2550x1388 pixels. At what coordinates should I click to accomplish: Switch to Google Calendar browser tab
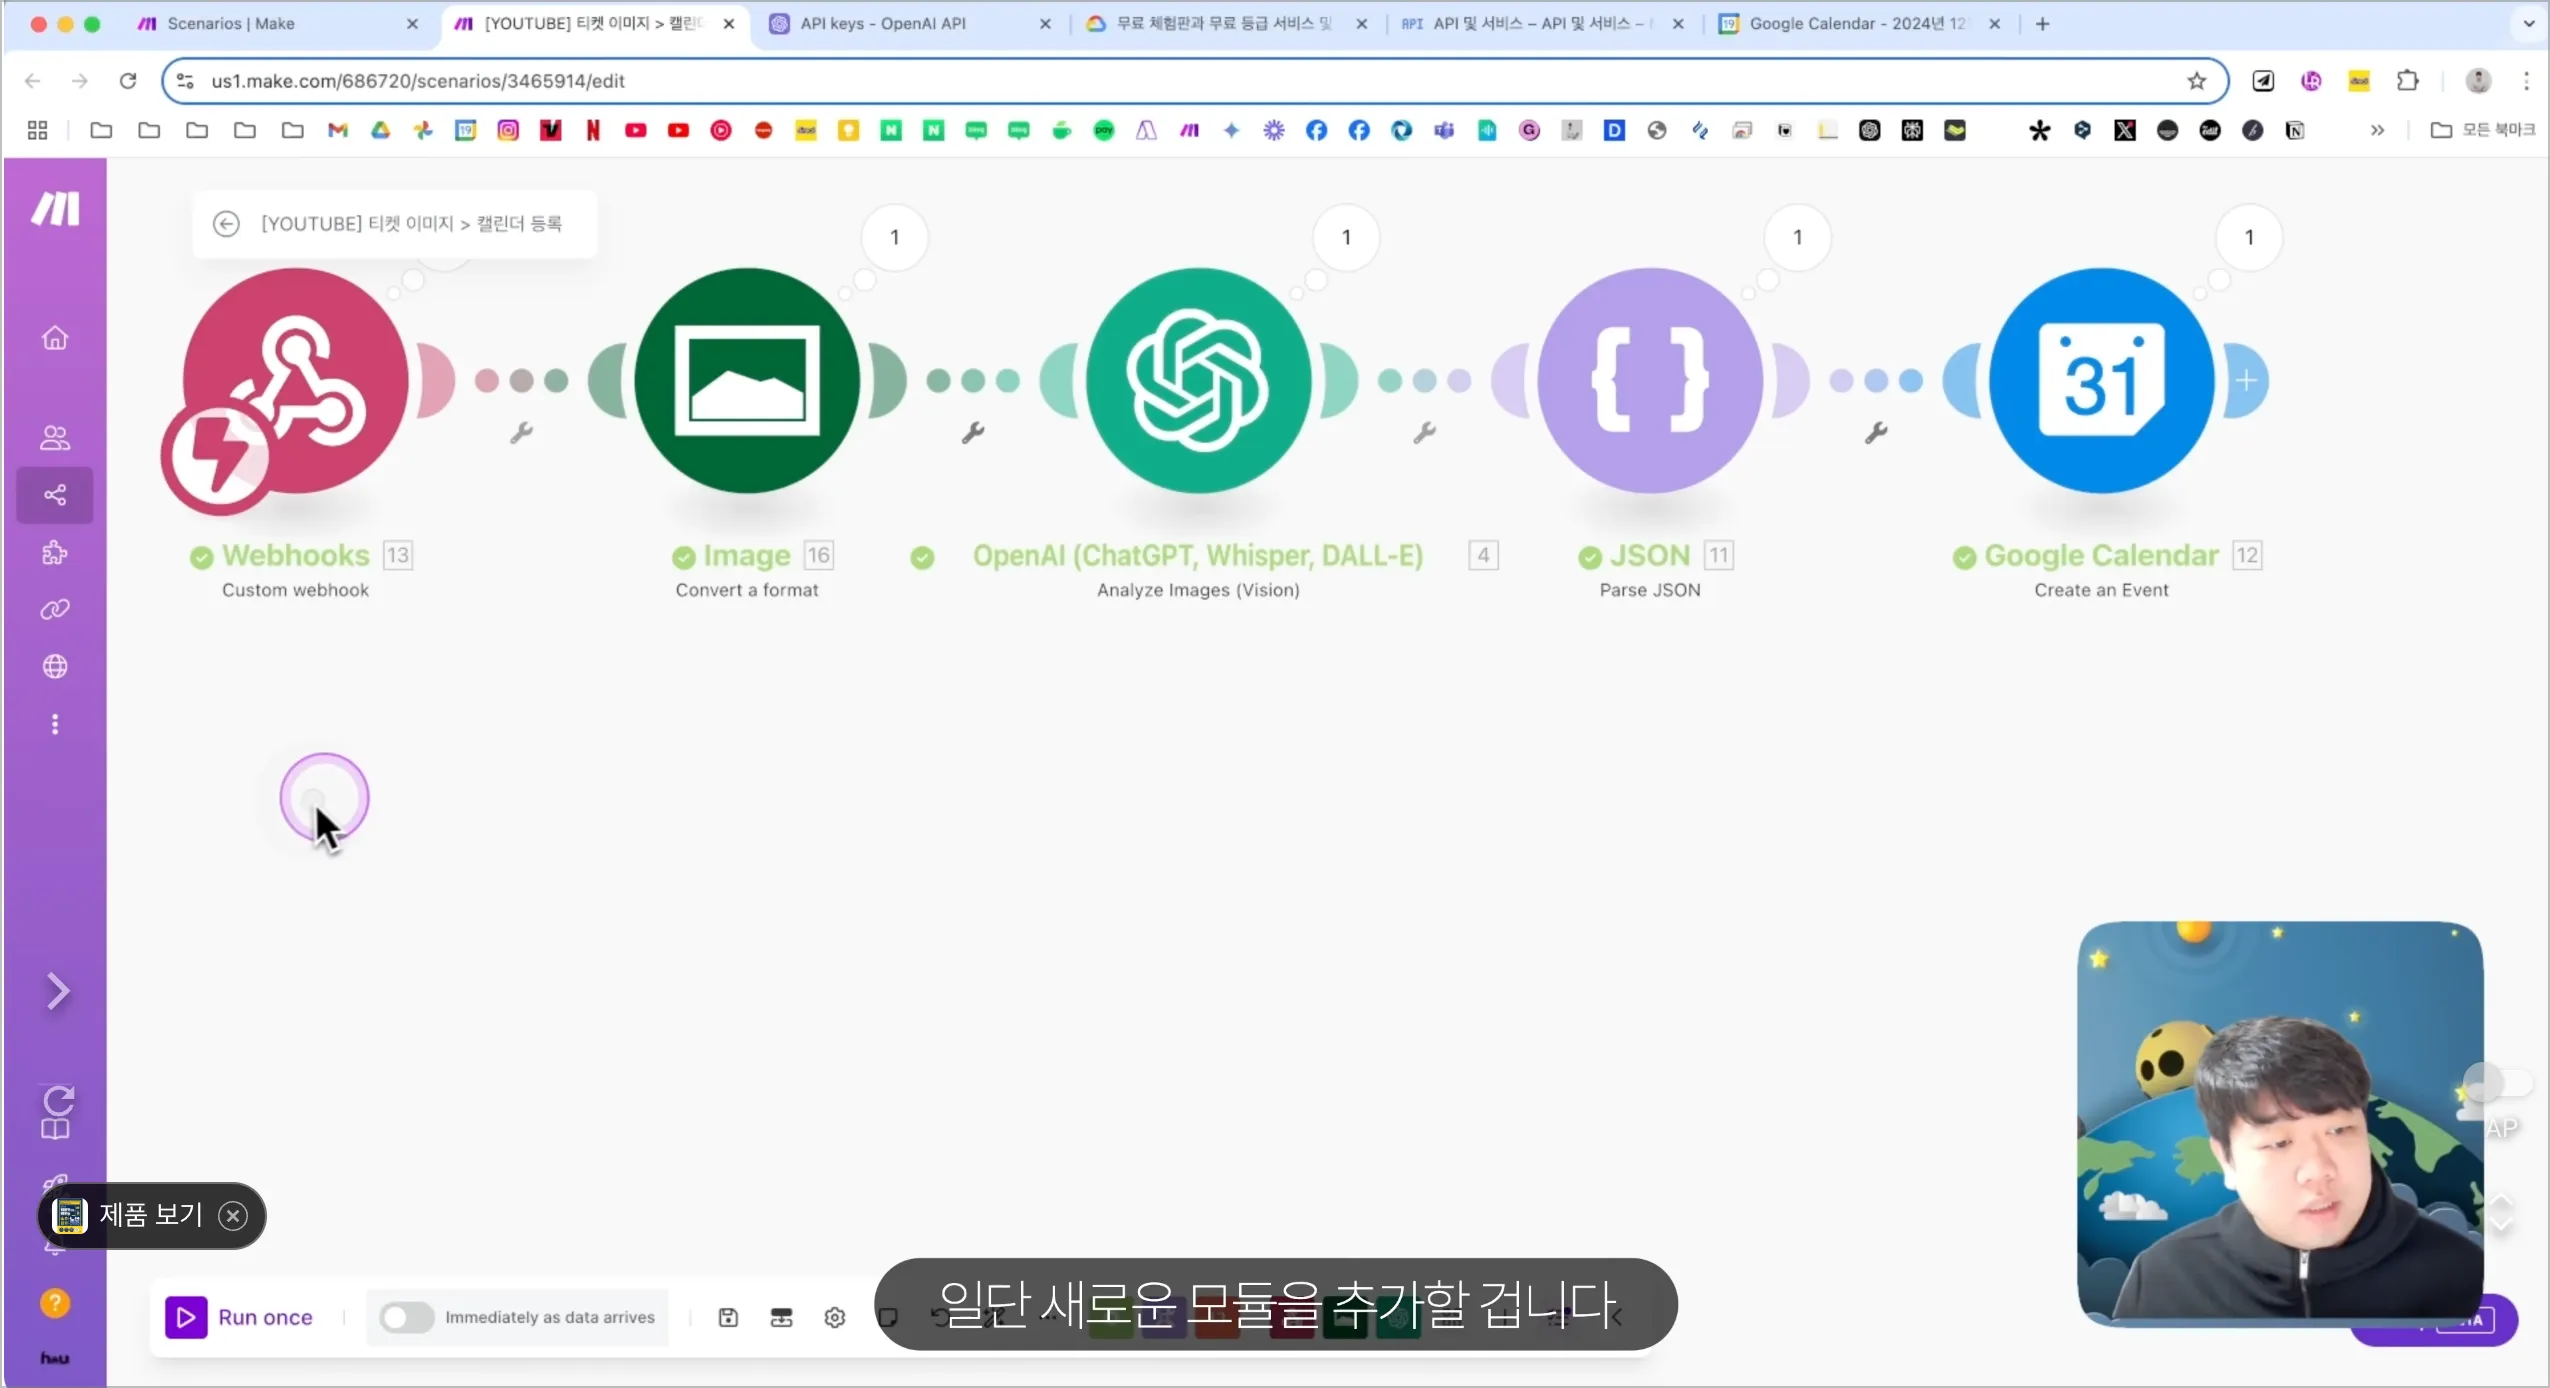(1855, 23)
